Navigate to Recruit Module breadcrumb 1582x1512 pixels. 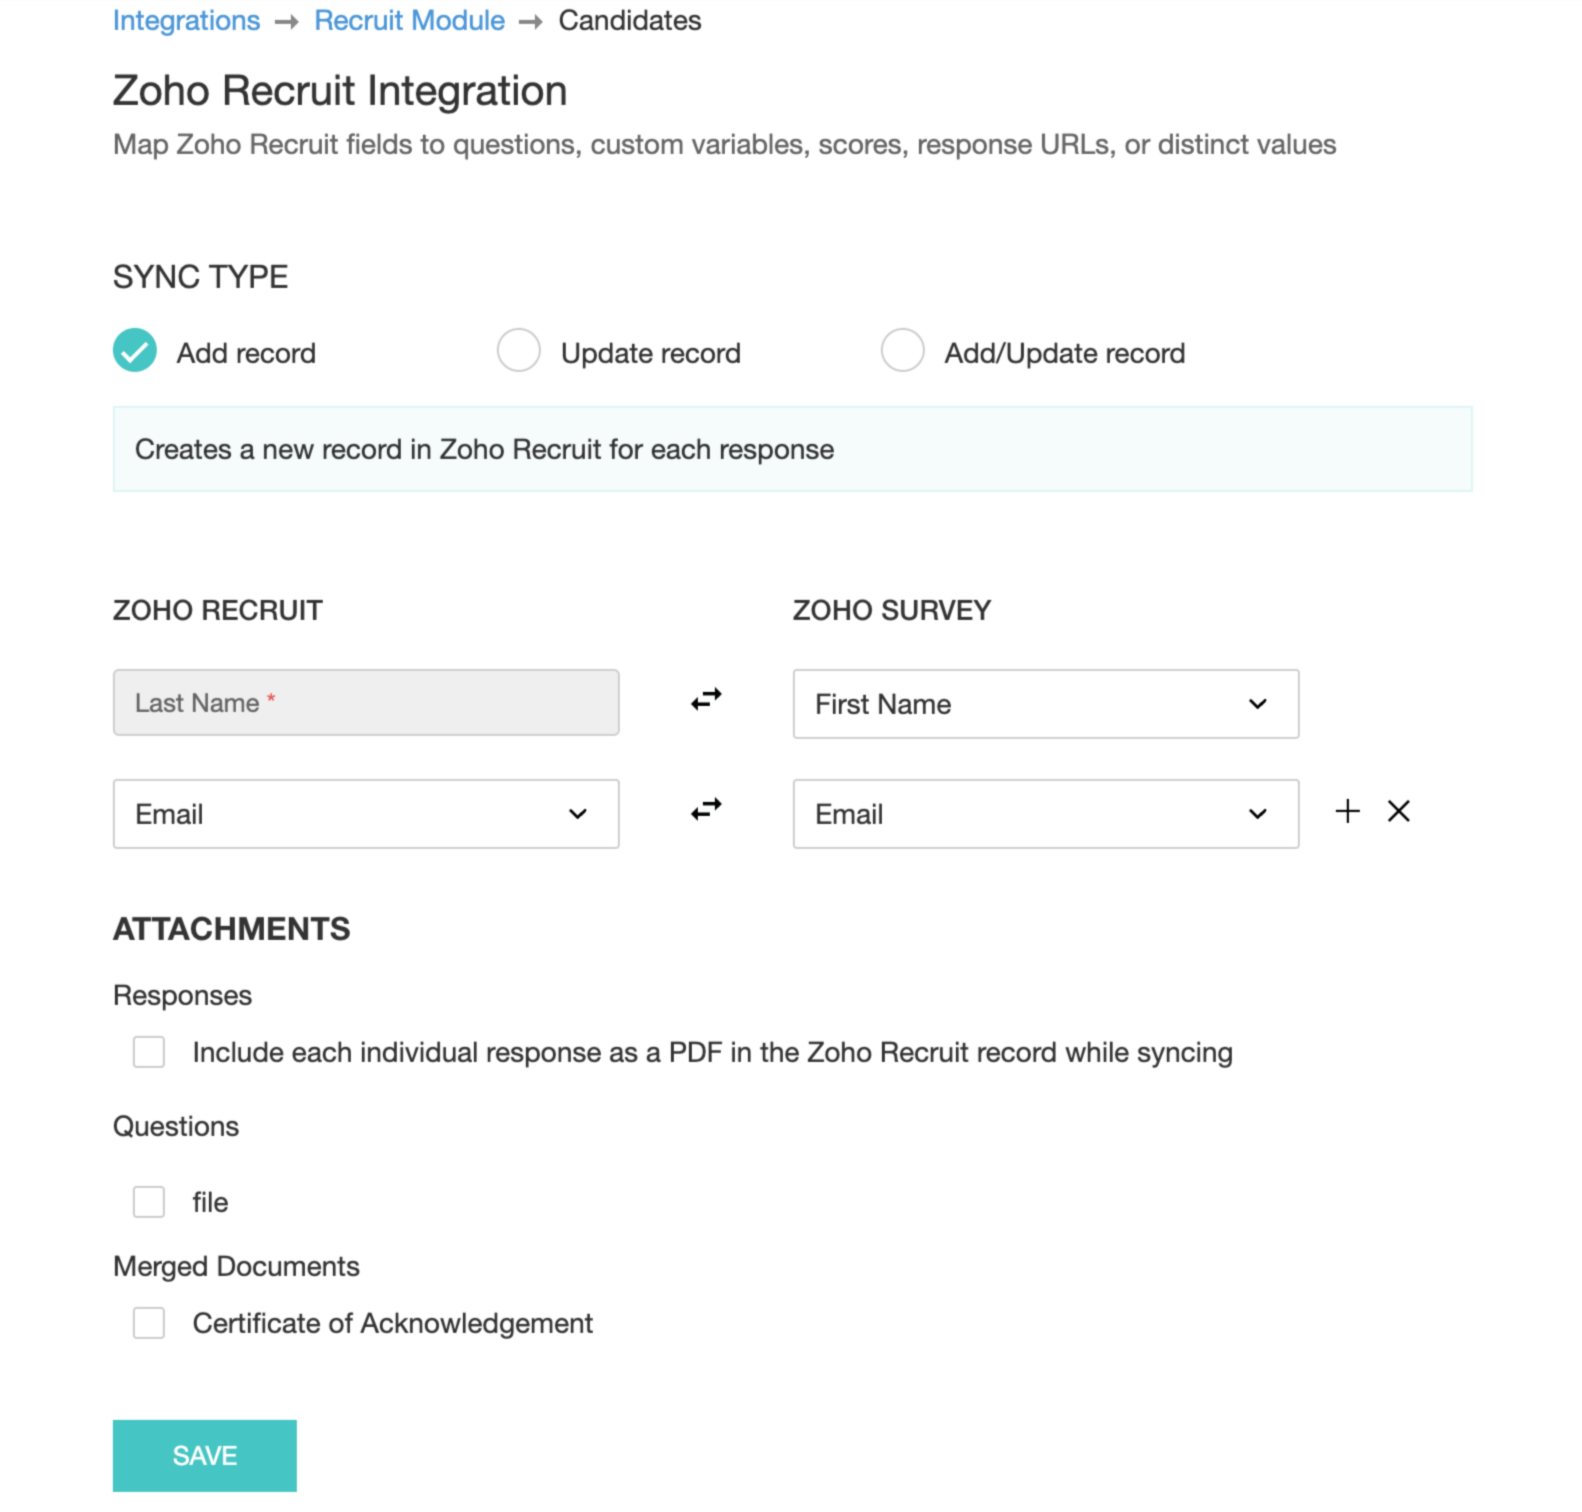click(x=409, y=20)
